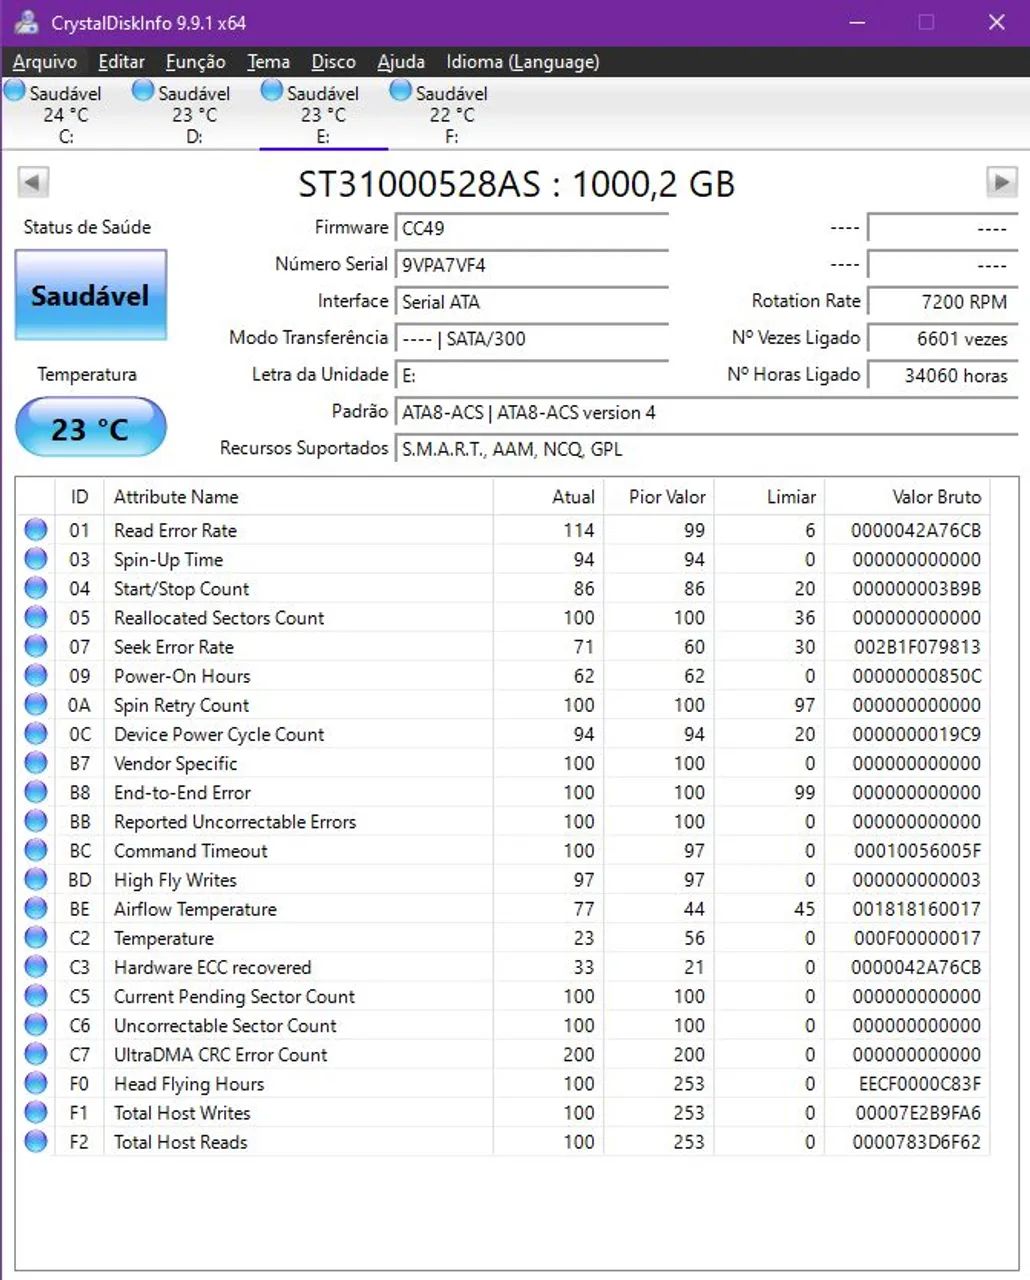Viewport: 1030px width, 1280px height.
Task: Click the Limiar column header
Action: [x=770, y=497]
